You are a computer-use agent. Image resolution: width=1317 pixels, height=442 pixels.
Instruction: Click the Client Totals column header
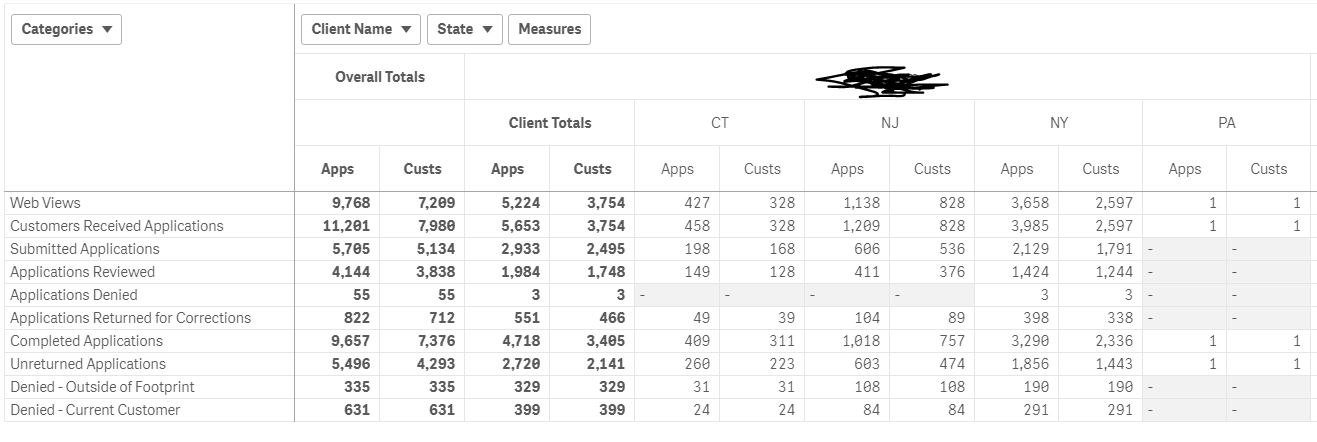point(549,123)
